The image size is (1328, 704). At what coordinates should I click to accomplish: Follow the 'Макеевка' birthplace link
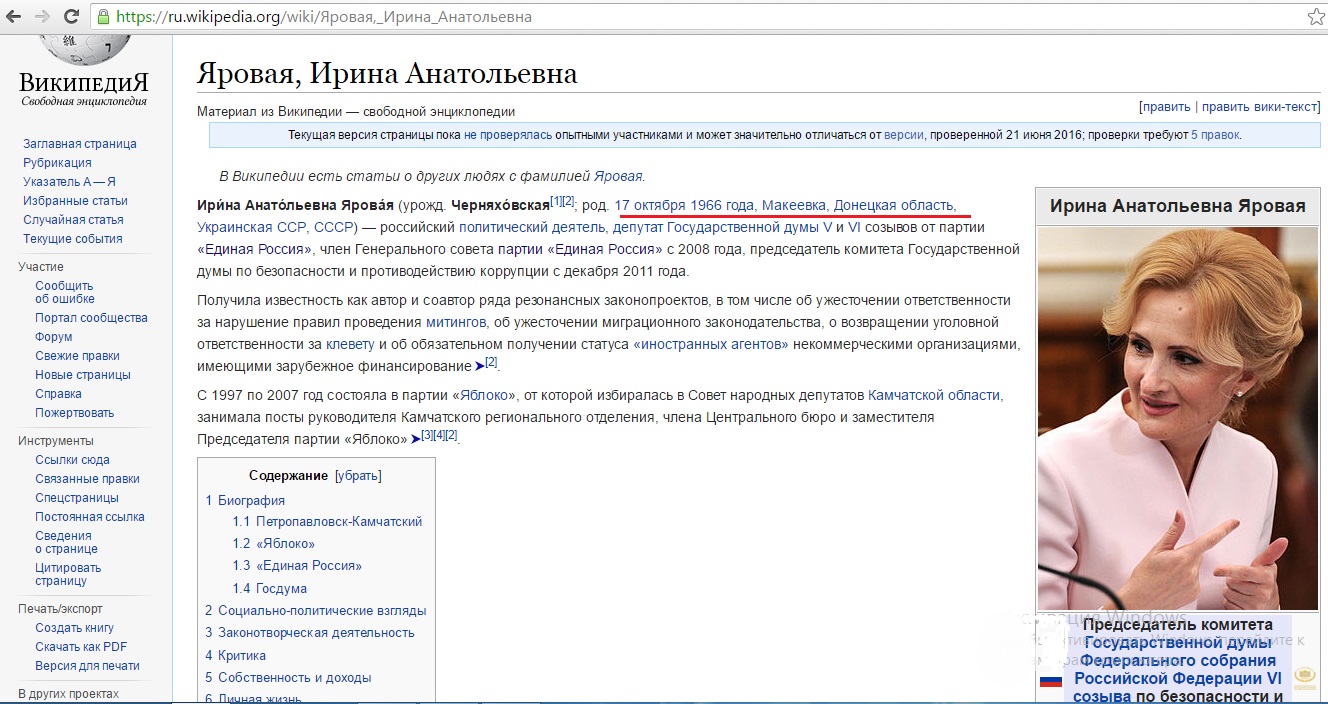point(794,205)
